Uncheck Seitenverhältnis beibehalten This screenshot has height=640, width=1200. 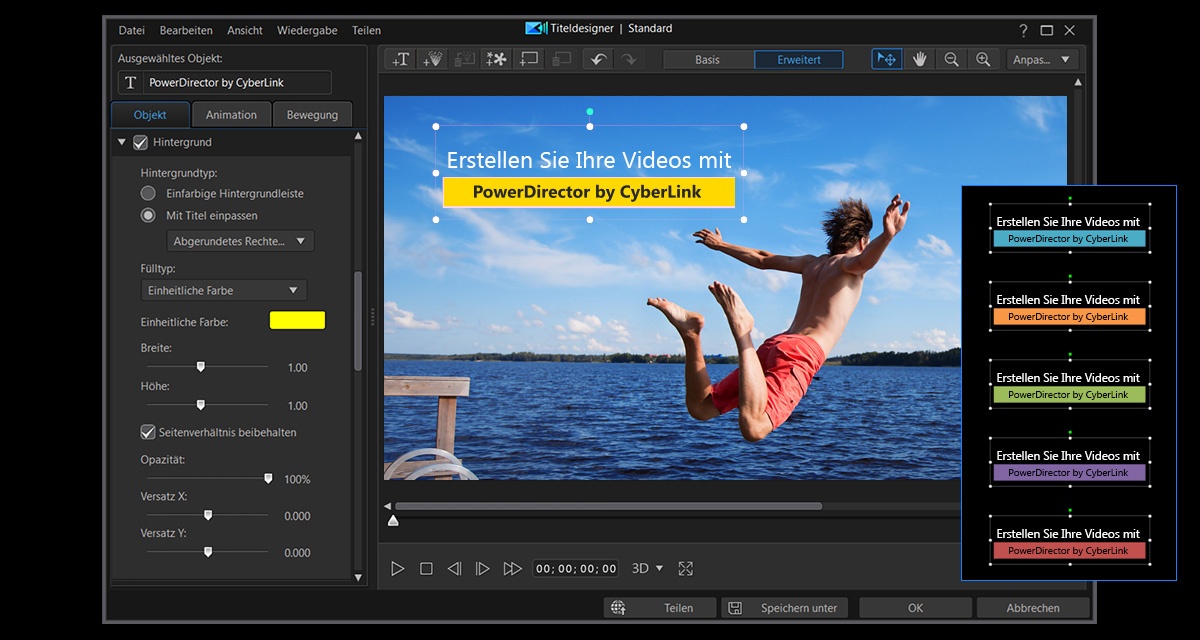(148, 432)
